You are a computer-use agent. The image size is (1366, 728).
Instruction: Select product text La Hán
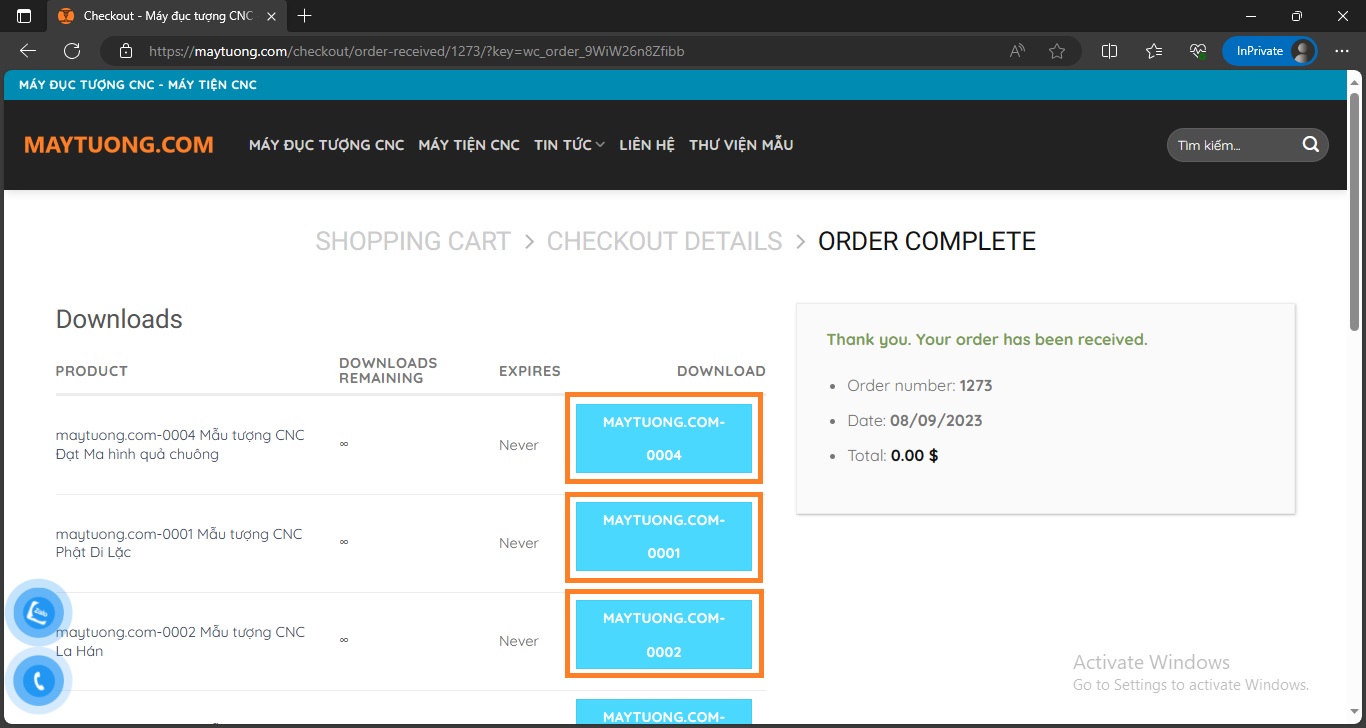79,651
